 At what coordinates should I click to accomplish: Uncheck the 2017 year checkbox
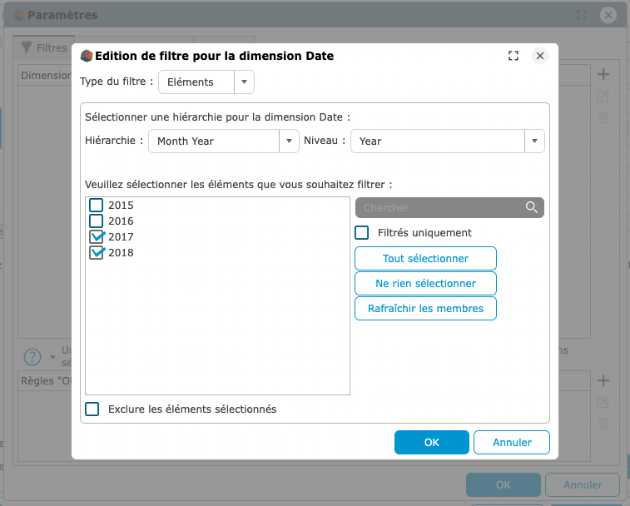tap(96, 237)
